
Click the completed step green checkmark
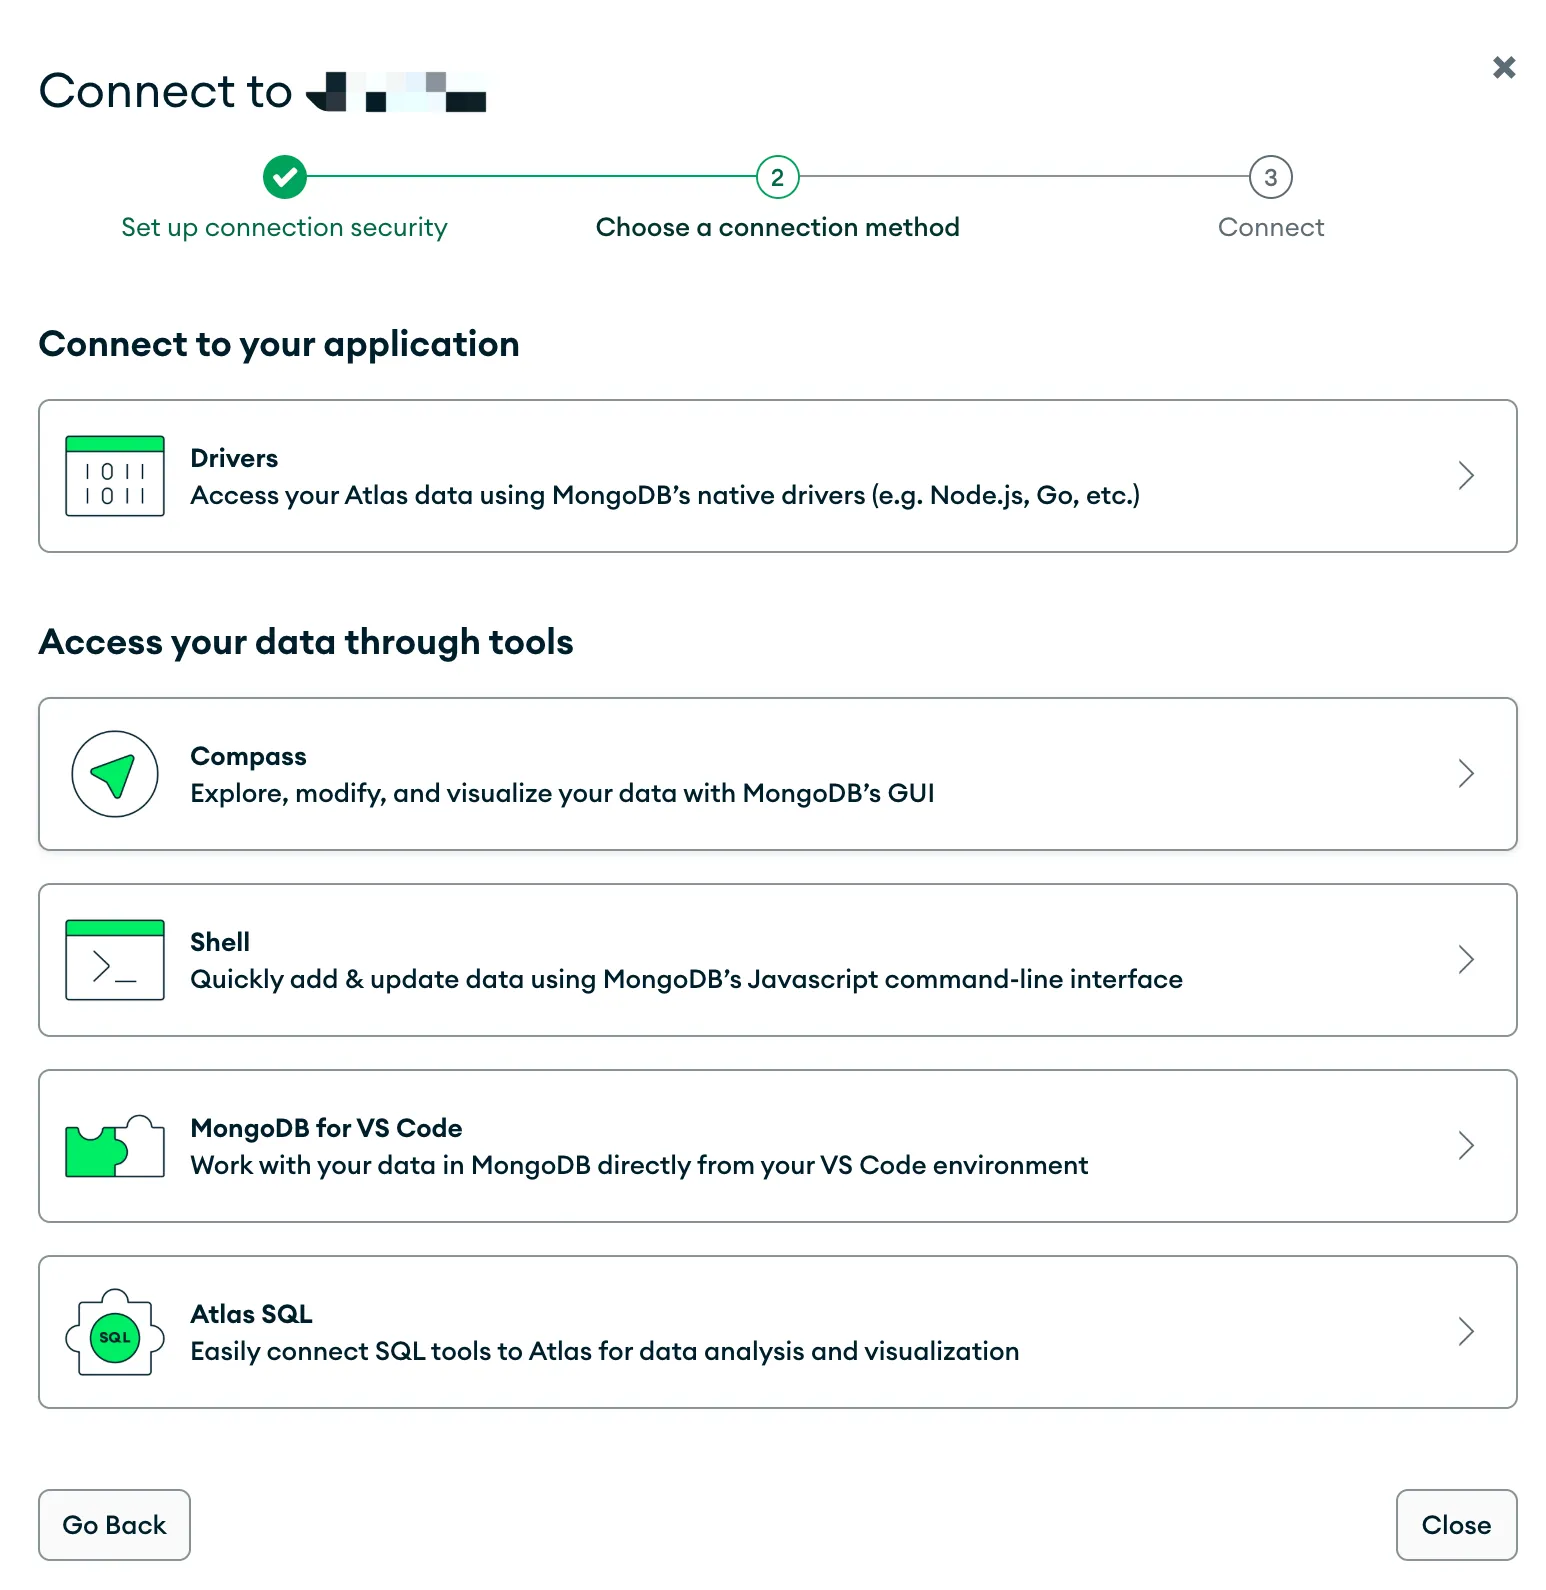tap(284, 177)
